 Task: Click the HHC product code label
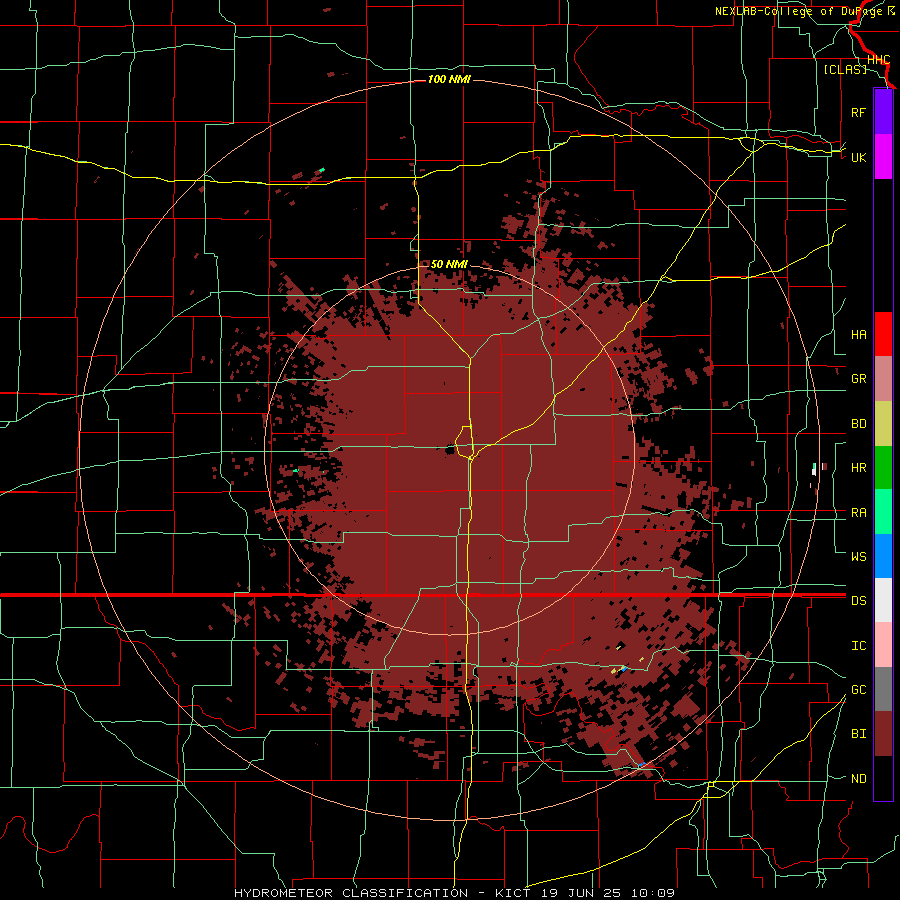(878, 60)
